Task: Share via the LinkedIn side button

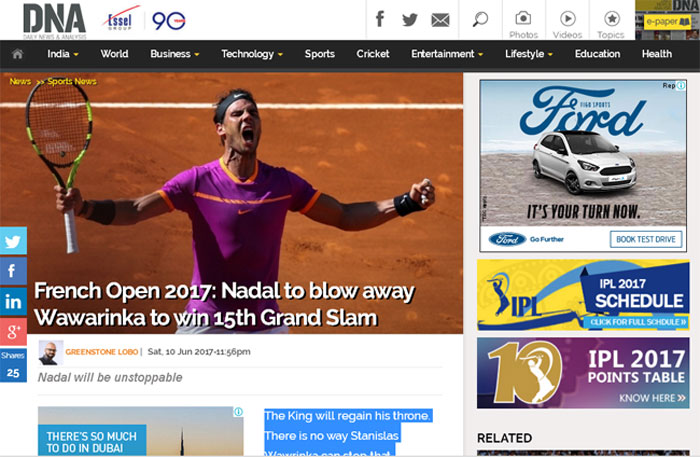Action: [x=13, y=301]
